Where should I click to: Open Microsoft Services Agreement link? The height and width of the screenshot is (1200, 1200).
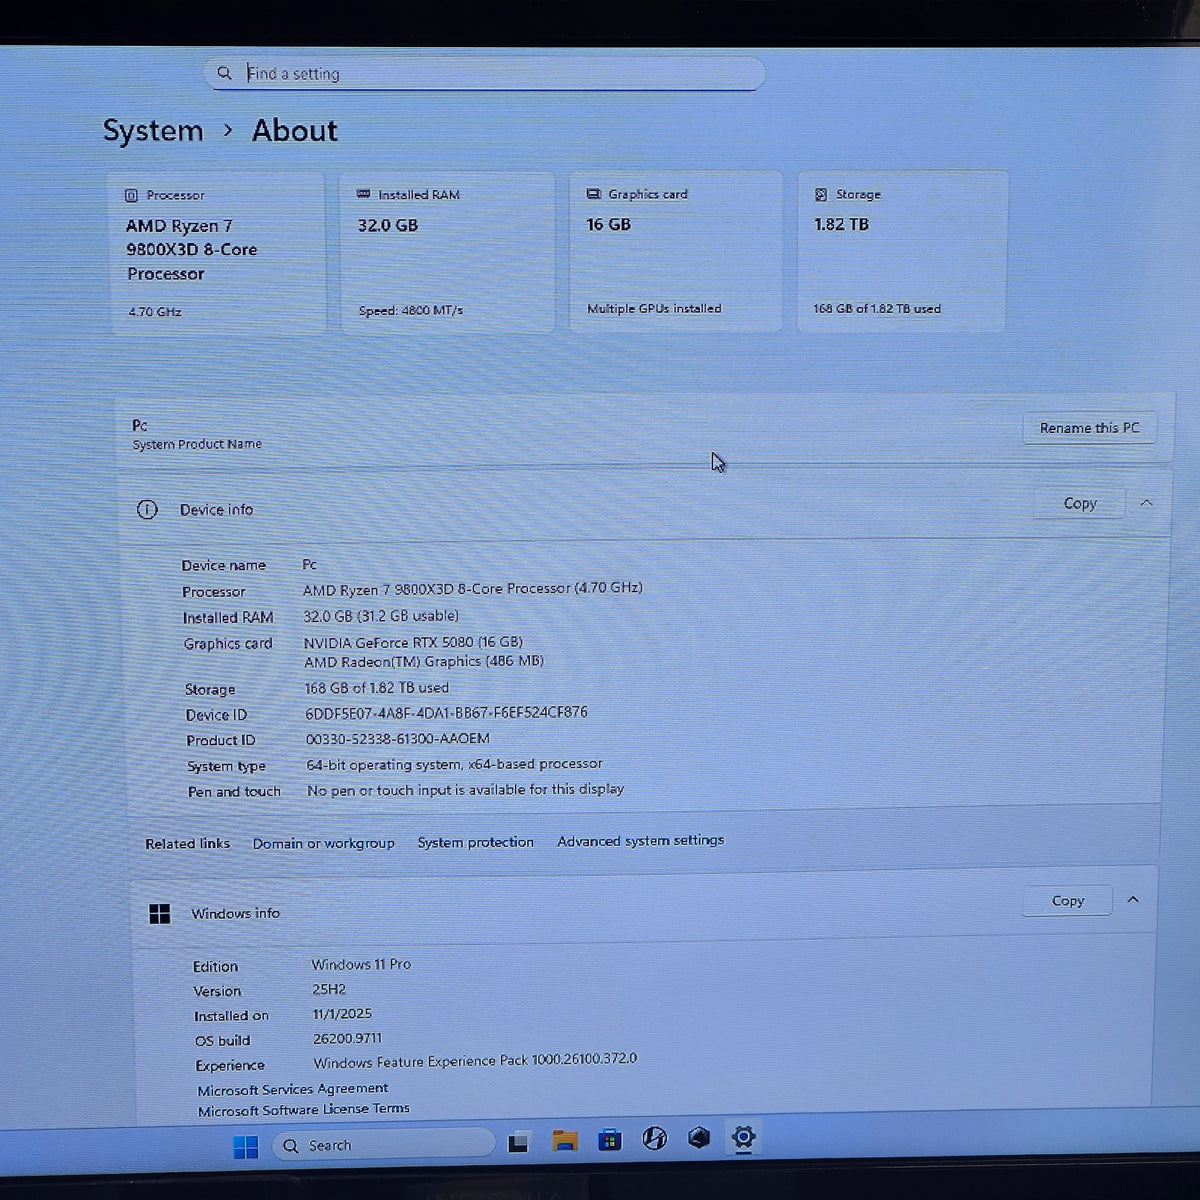(x=293, y=1089)
